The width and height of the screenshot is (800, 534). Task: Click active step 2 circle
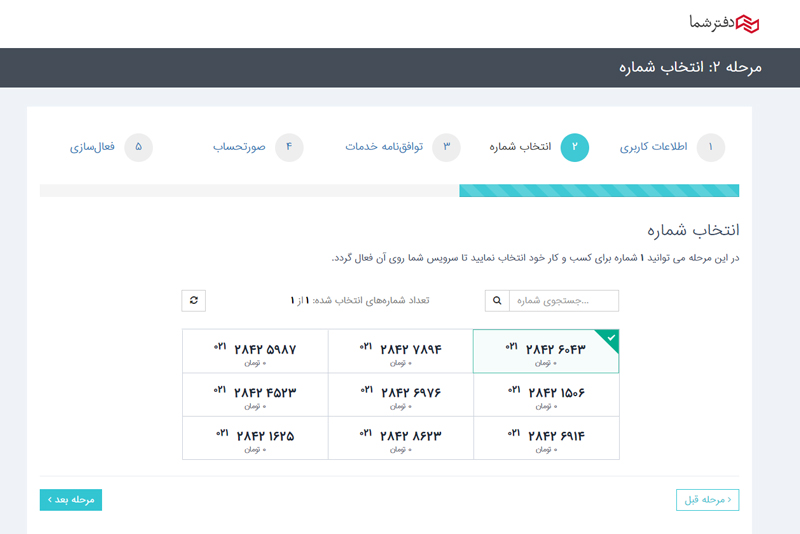pyautogui.click(x=574, y=147)
